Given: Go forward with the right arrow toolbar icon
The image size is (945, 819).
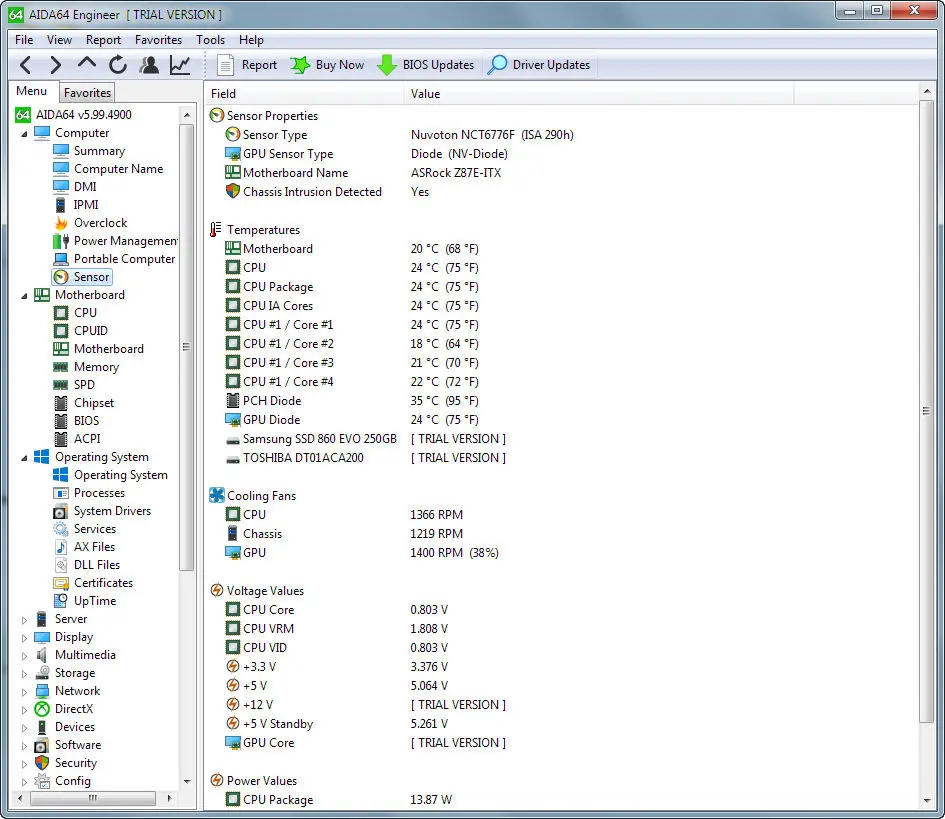Looking at the screenshot, I should point(55,64).
